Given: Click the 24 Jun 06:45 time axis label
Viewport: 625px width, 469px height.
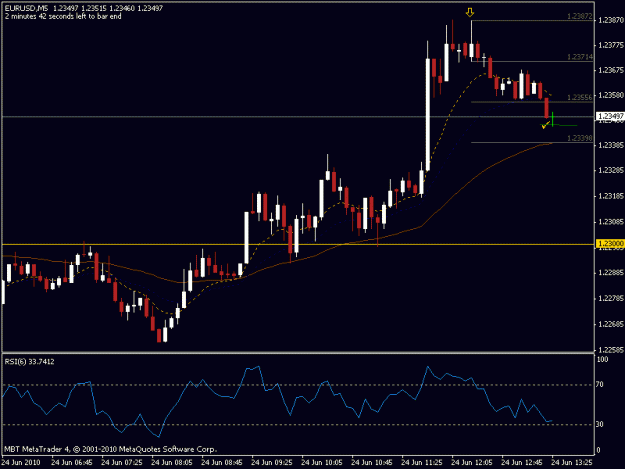Looking at the screenshot, I should pos(72,463).
